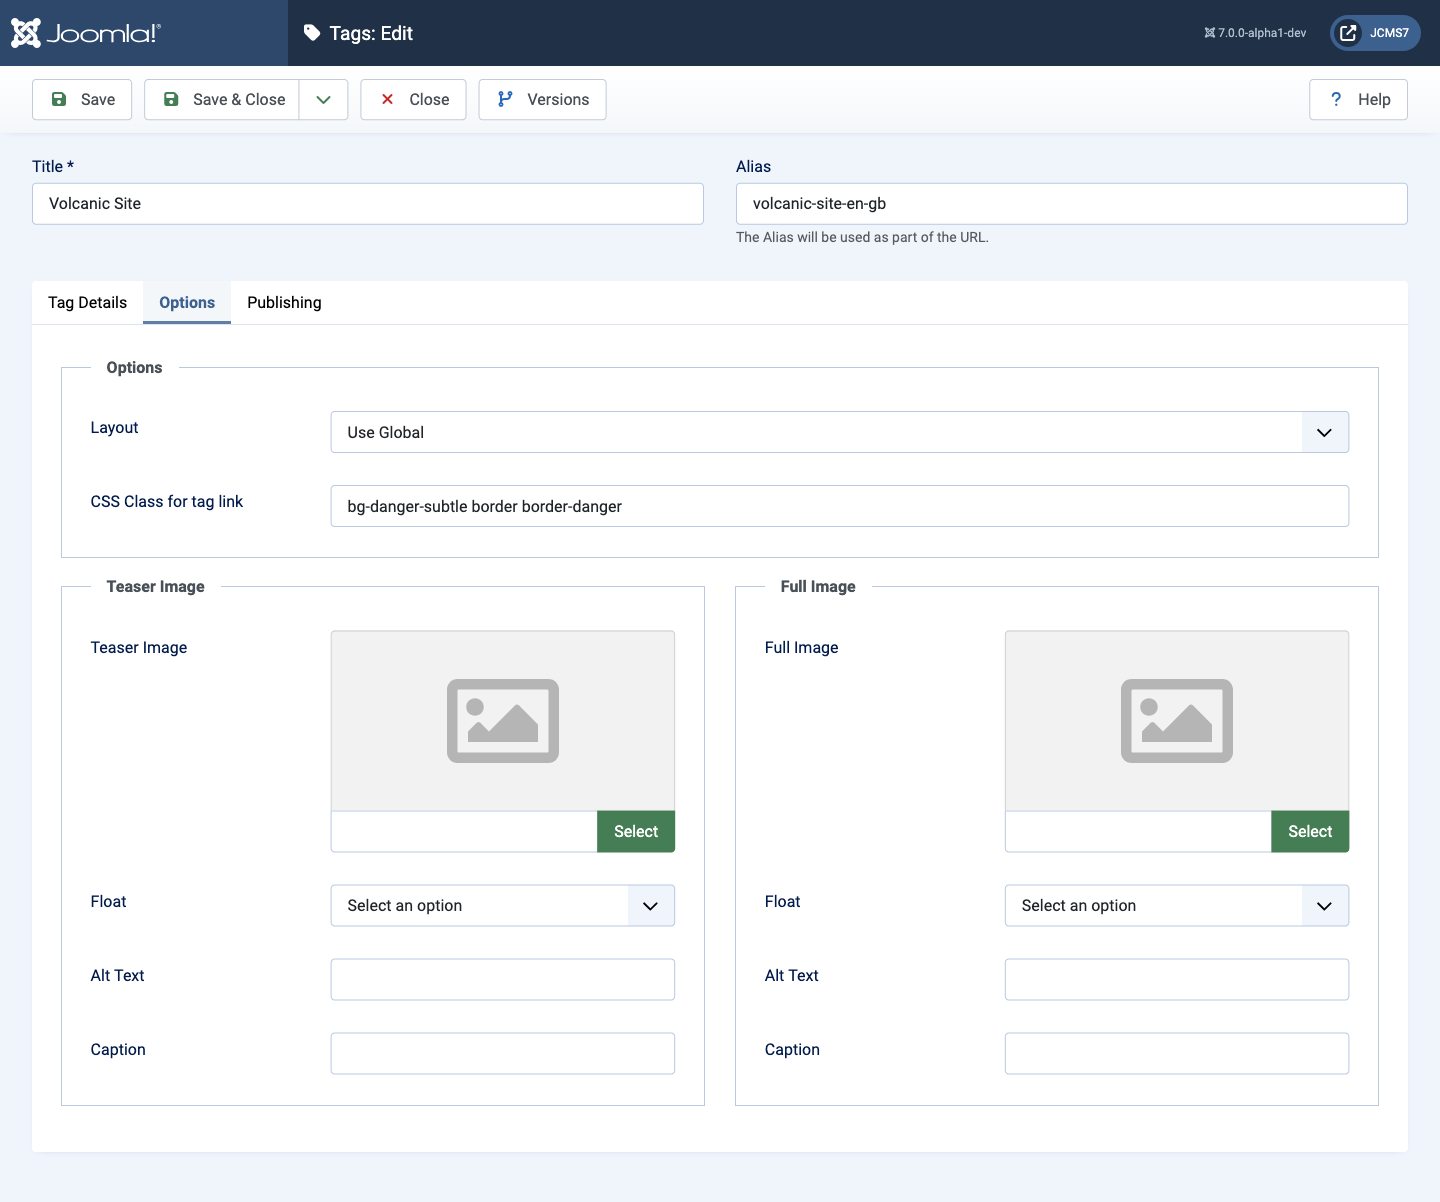Select the Options tab

(187, 302)
